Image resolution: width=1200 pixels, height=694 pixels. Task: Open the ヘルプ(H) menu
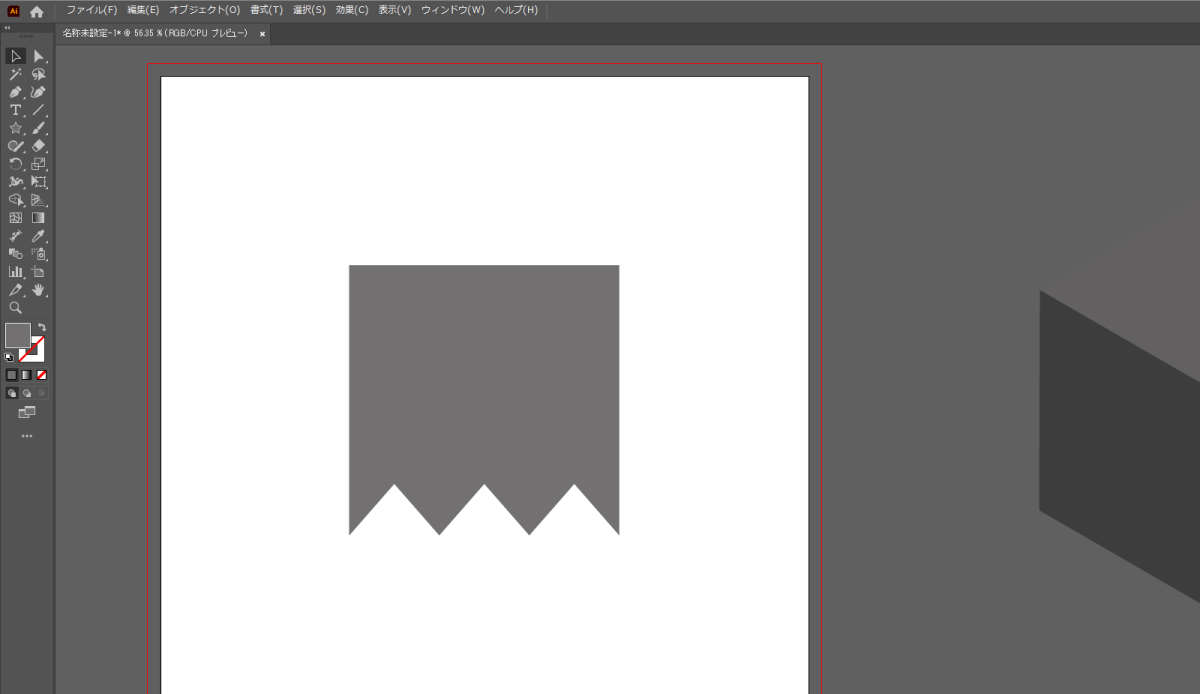(516, 10)
